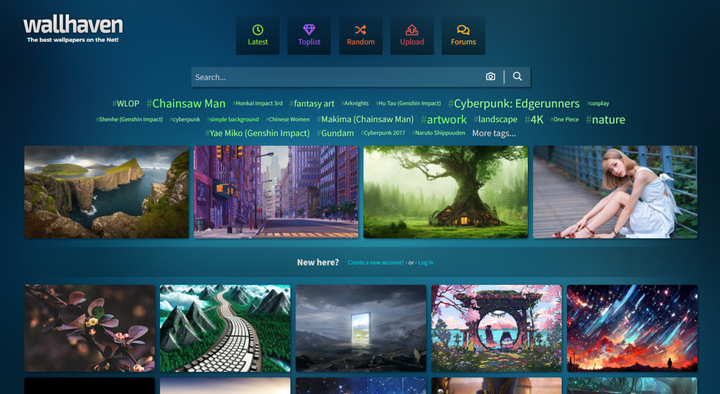The width and height of the screenshot is (720, 394).
Task: Open the coastal cliffs wallpaper thumbnail
Action: pos(107,192)
